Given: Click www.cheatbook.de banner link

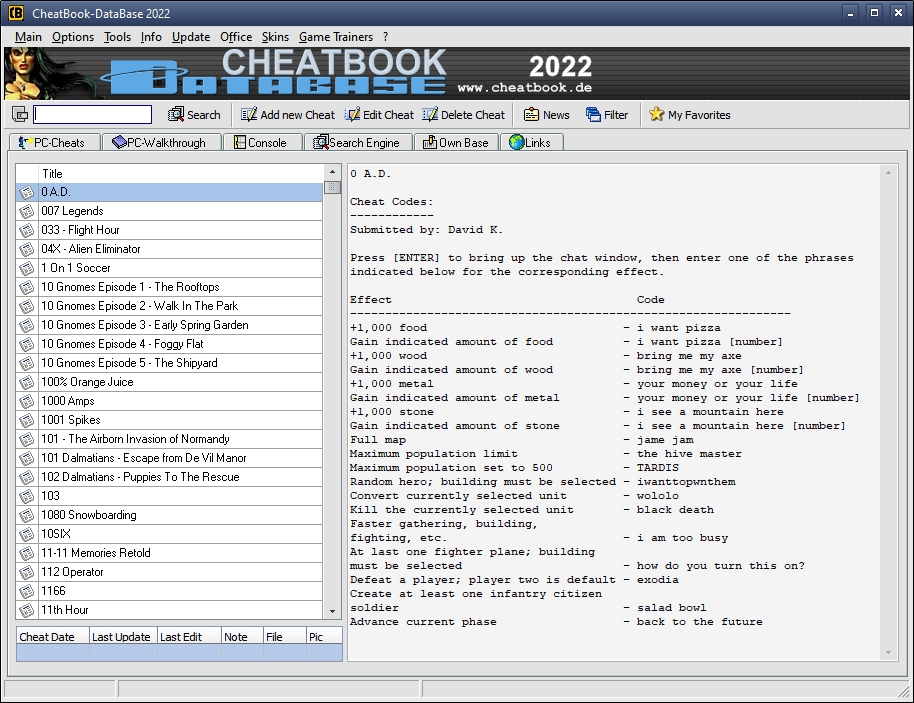Looking at the screenshot, I should 525,87.
